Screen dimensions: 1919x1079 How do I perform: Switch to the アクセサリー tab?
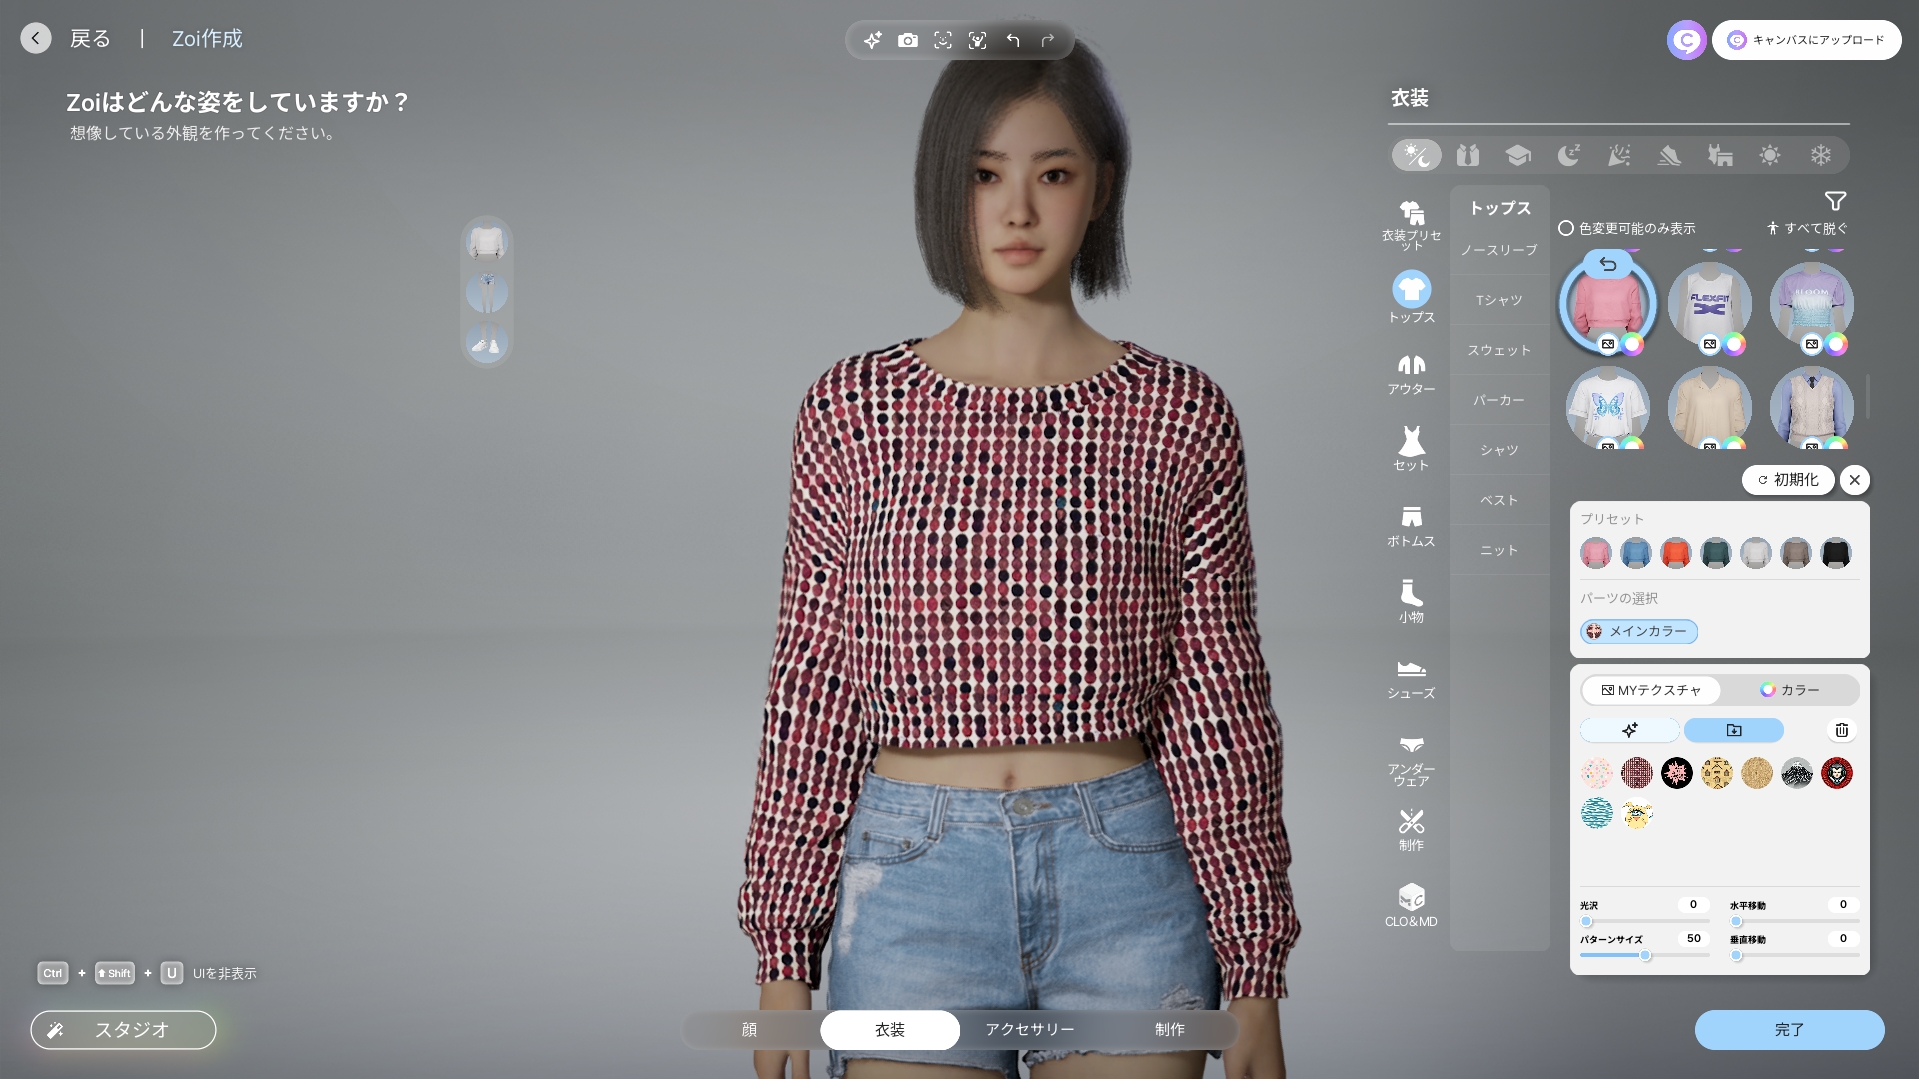point(1029,1029)
